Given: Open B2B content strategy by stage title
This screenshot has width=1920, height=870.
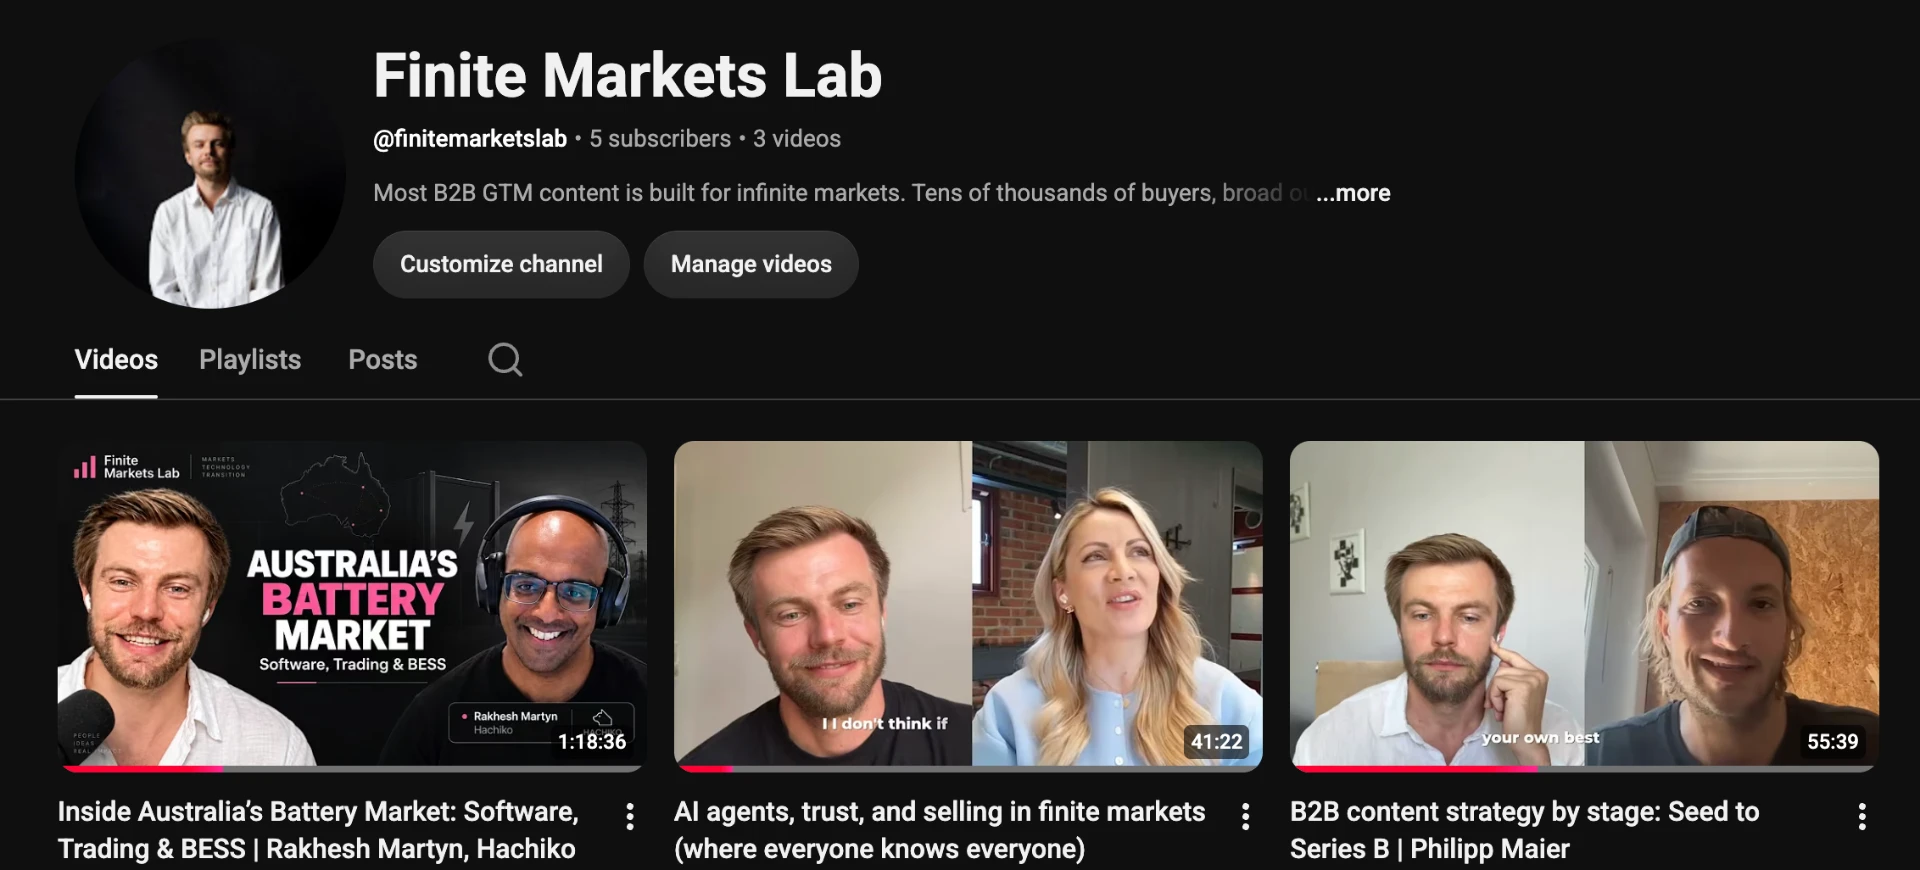Looking at the screenshot, I should (1524, 830).
